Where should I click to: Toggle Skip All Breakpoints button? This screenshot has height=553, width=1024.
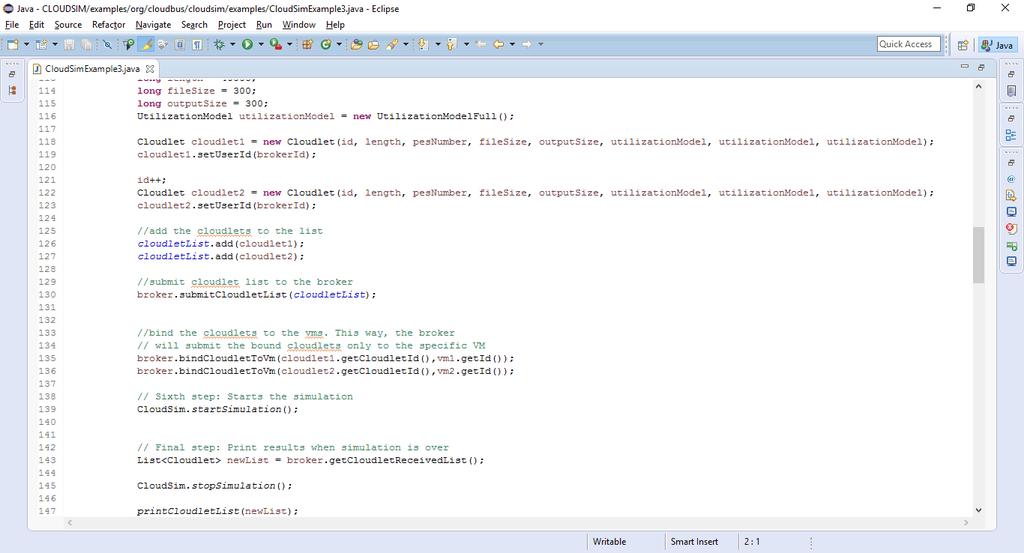coord(106,44)
